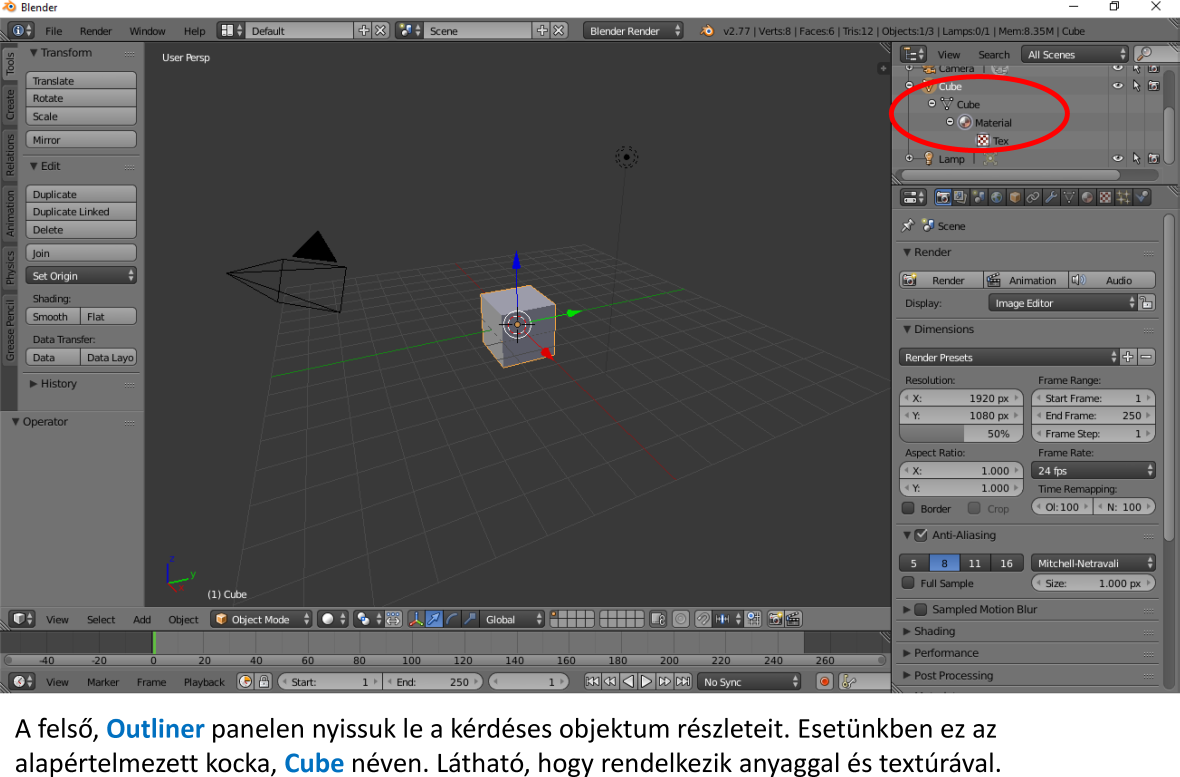Click the OpenGL render image icon
This screenshot has height=777, width=1180.
point(775,619)
